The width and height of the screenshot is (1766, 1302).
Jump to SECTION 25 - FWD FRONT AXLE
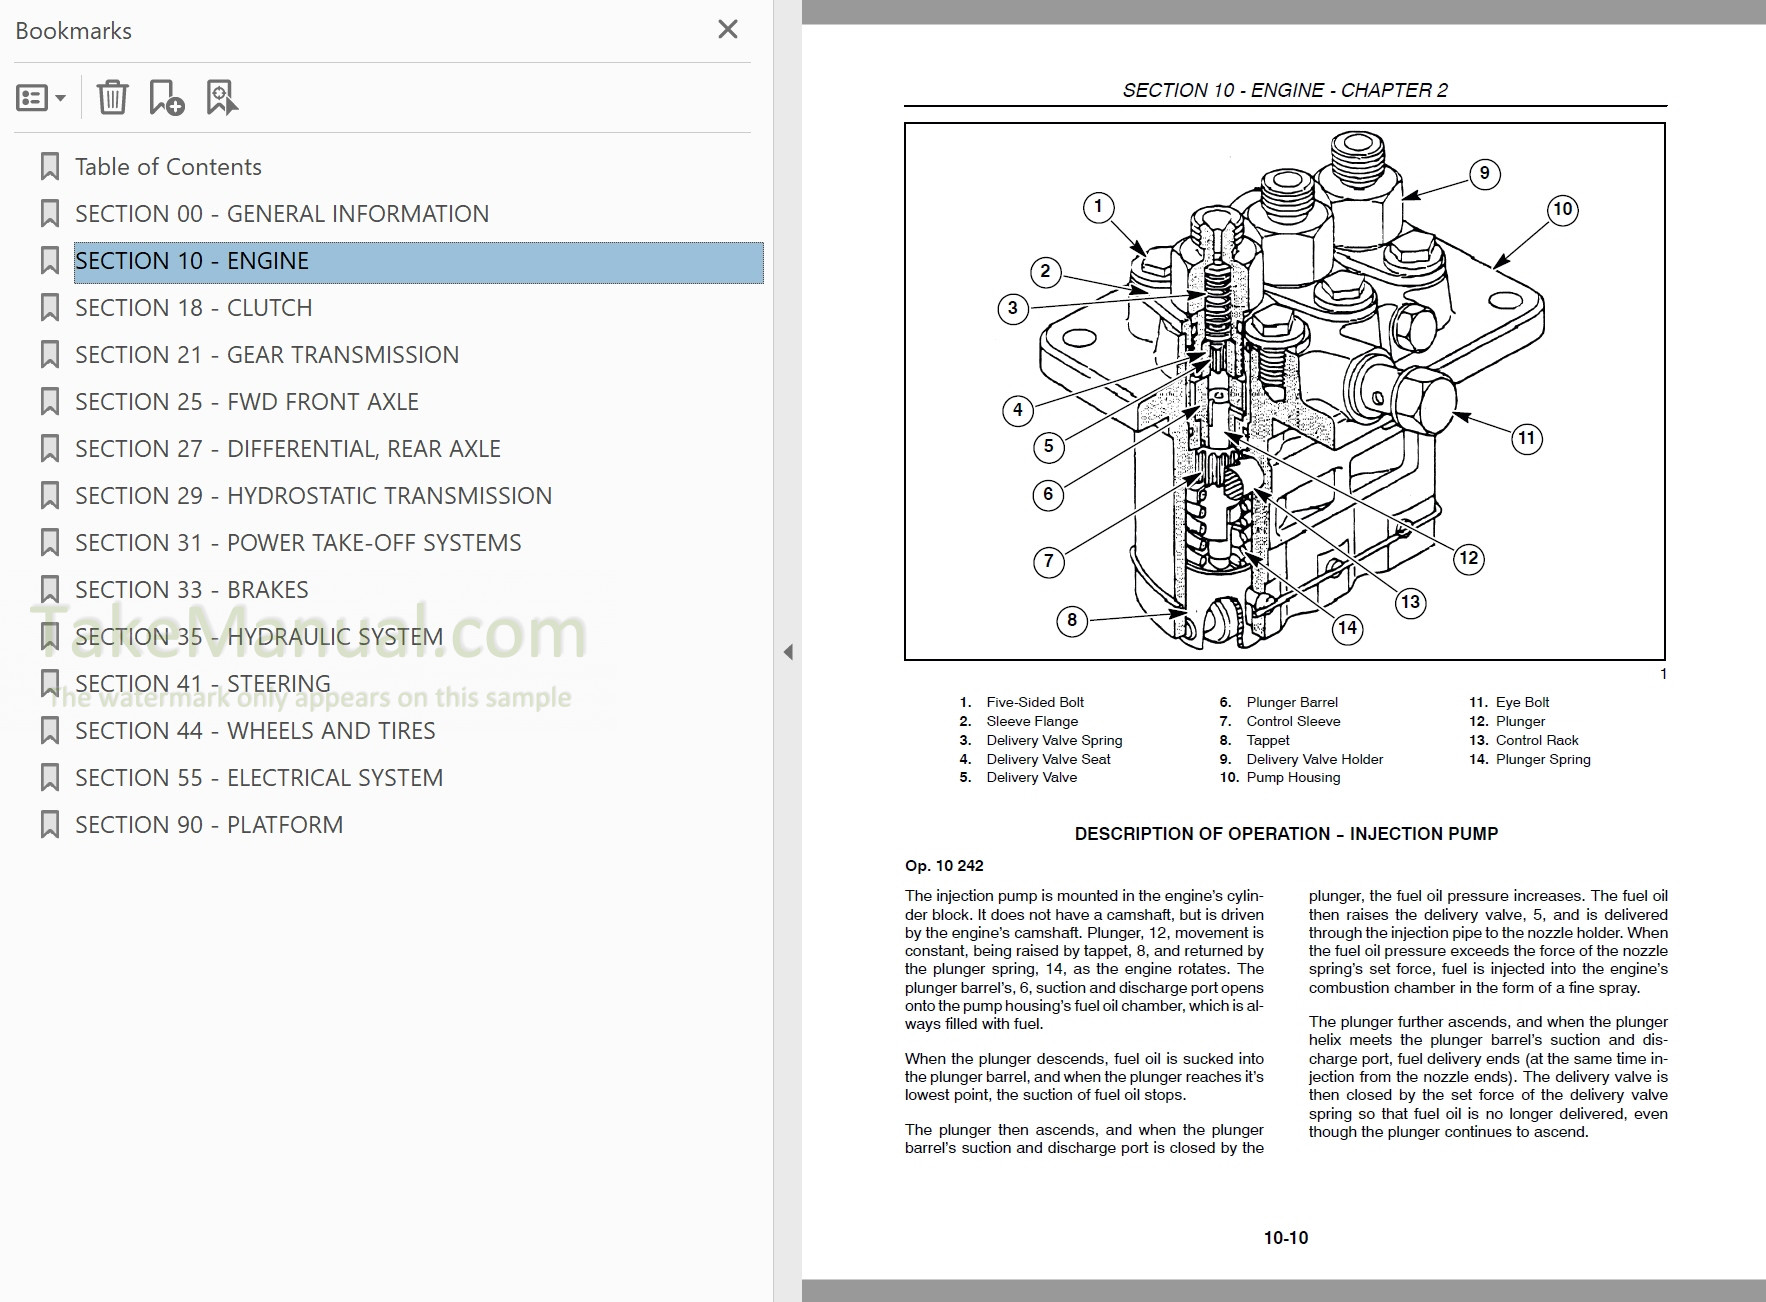pos(246,401)
